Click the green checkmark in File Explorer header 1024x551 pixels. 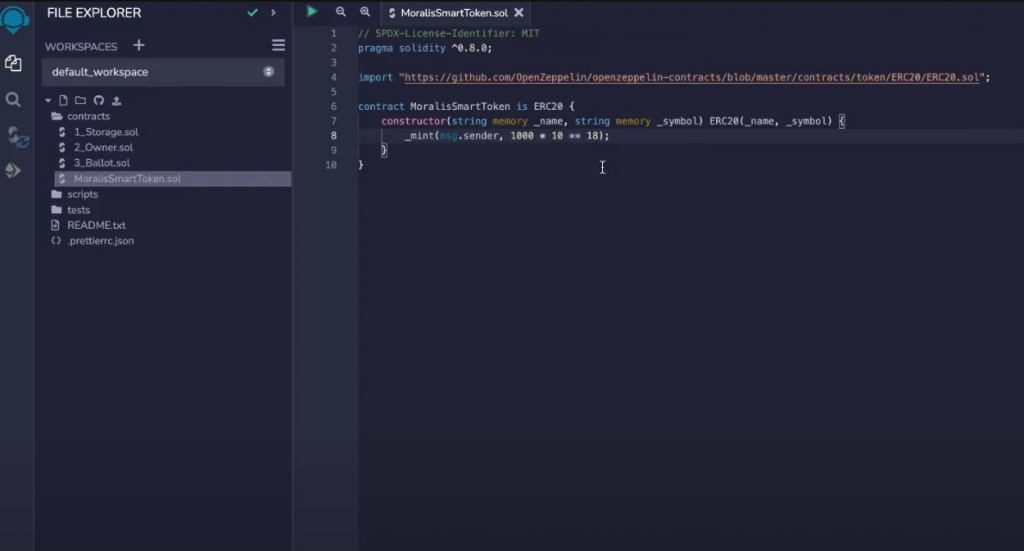(x=252, y=12)
